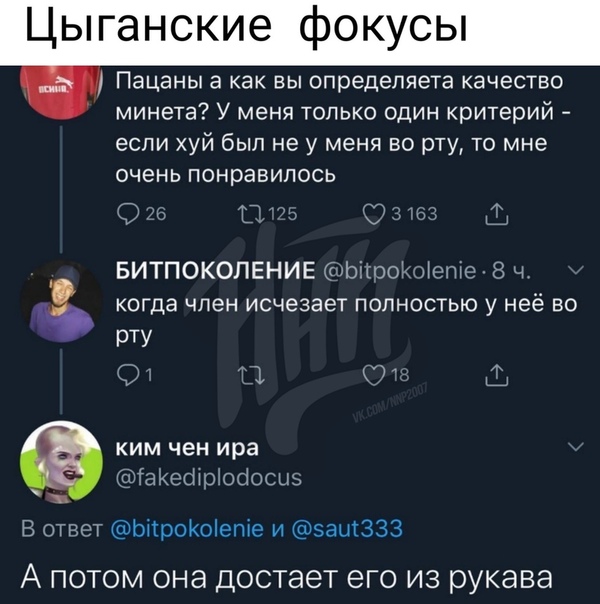The image size is (600, 604).
Task: Like the tweet with 3 163 likes
Action: coord(401,214)
